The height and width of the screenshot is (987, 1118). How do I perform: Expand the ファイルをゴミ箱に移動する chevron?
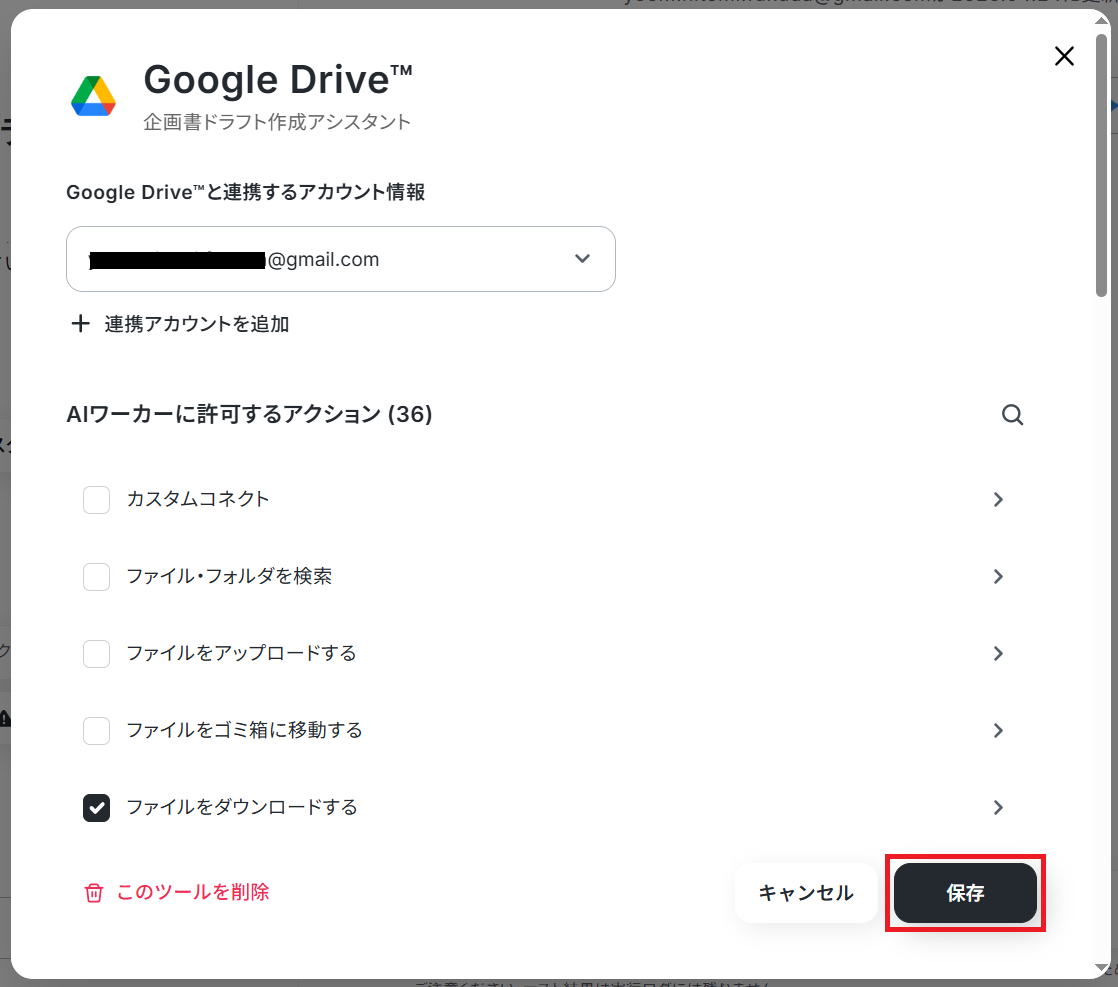coord(998,731)
